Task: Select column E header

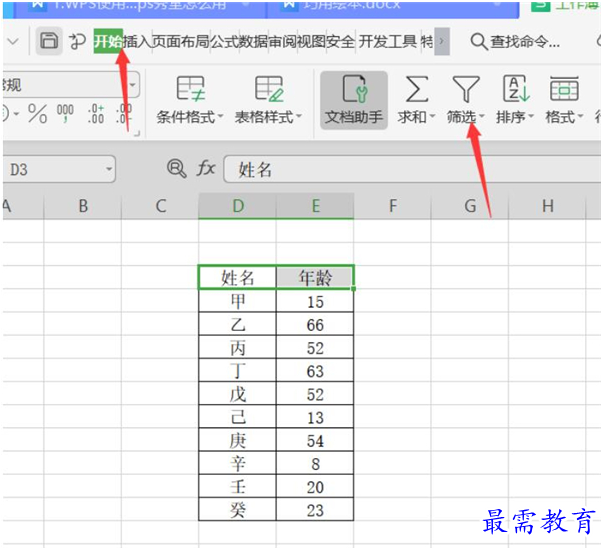Action: click(x=315, y=206)
